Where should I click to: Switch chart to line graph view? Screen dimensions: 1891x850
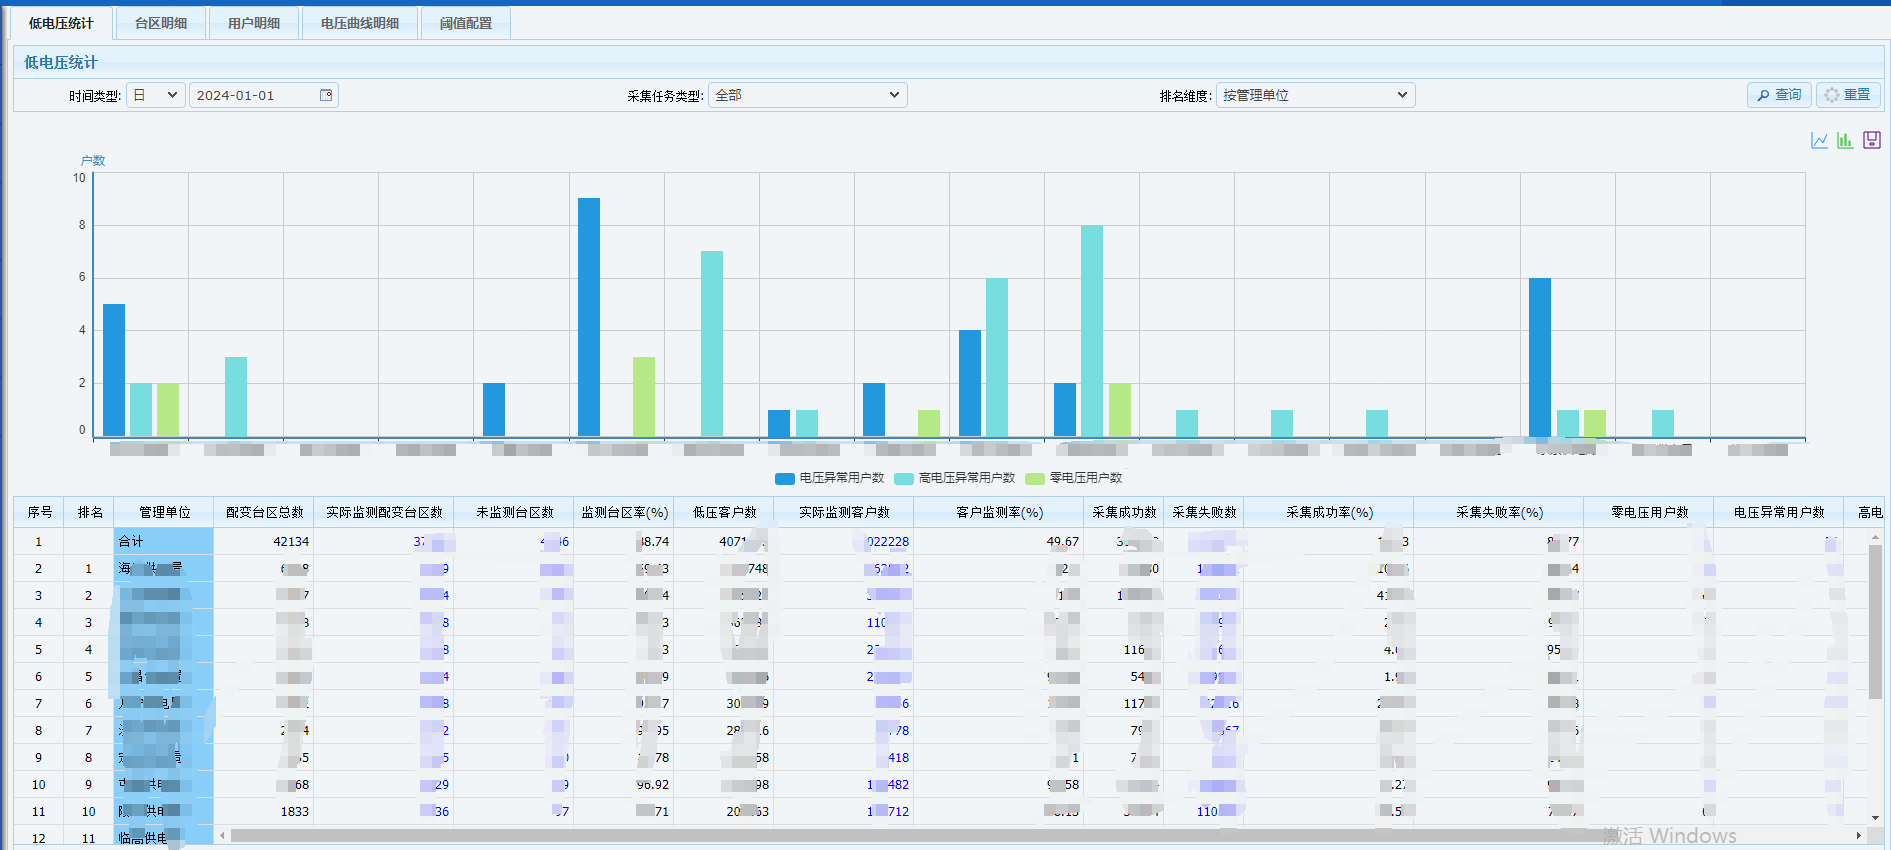pos(1819,140)
